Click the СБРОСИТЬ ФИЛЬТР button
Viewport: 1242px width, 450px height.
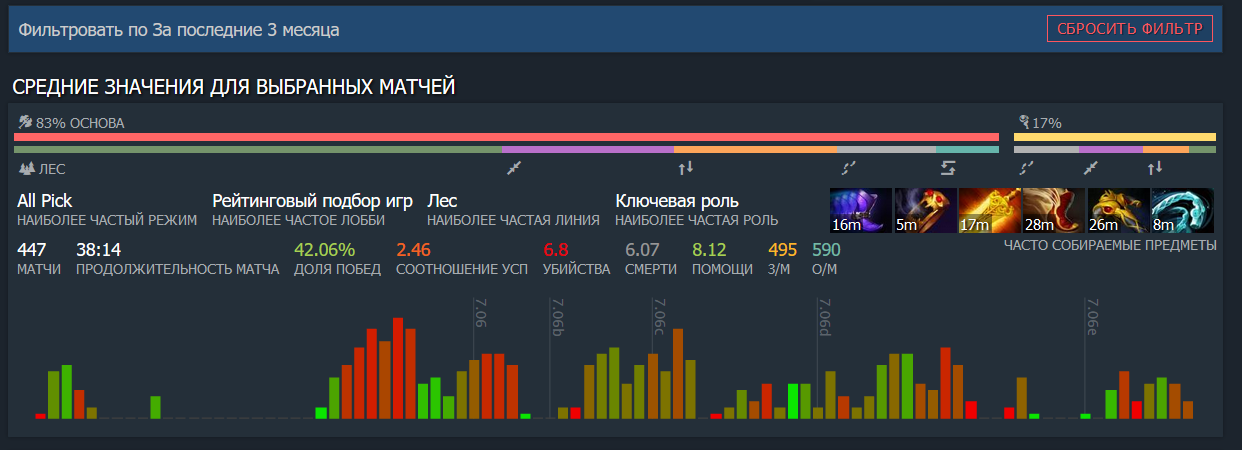[1130, 29]
